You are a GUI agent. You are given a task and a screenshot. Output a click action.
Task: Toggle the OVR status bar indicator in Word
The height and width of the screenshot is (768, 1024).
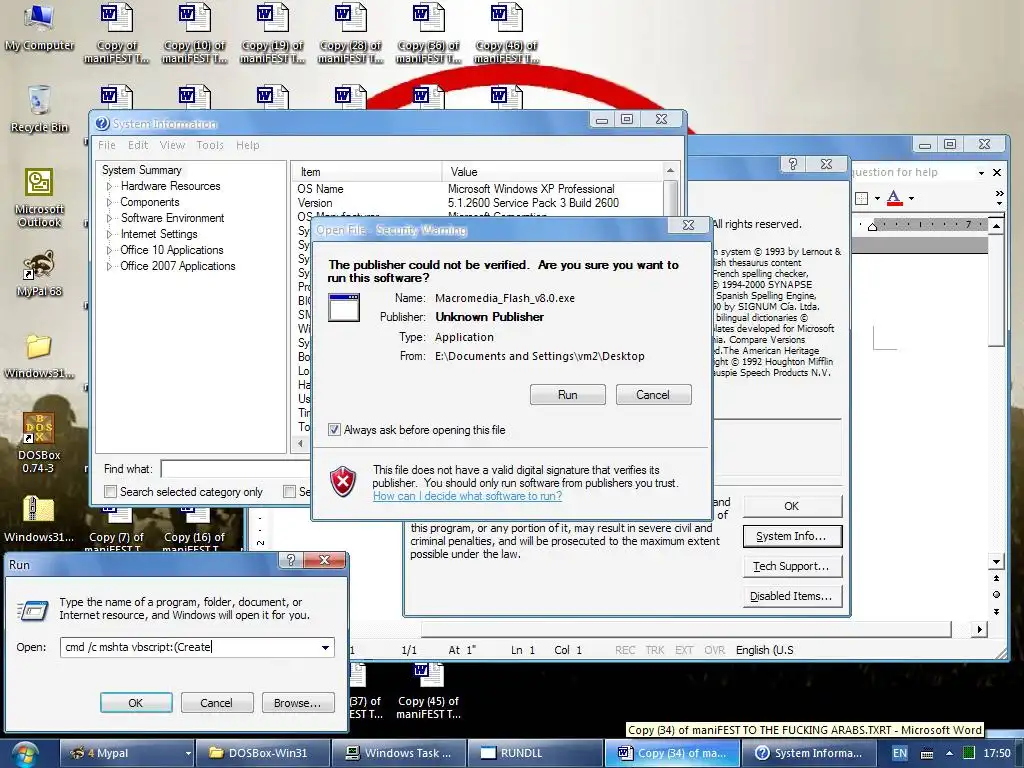point(714,650)
